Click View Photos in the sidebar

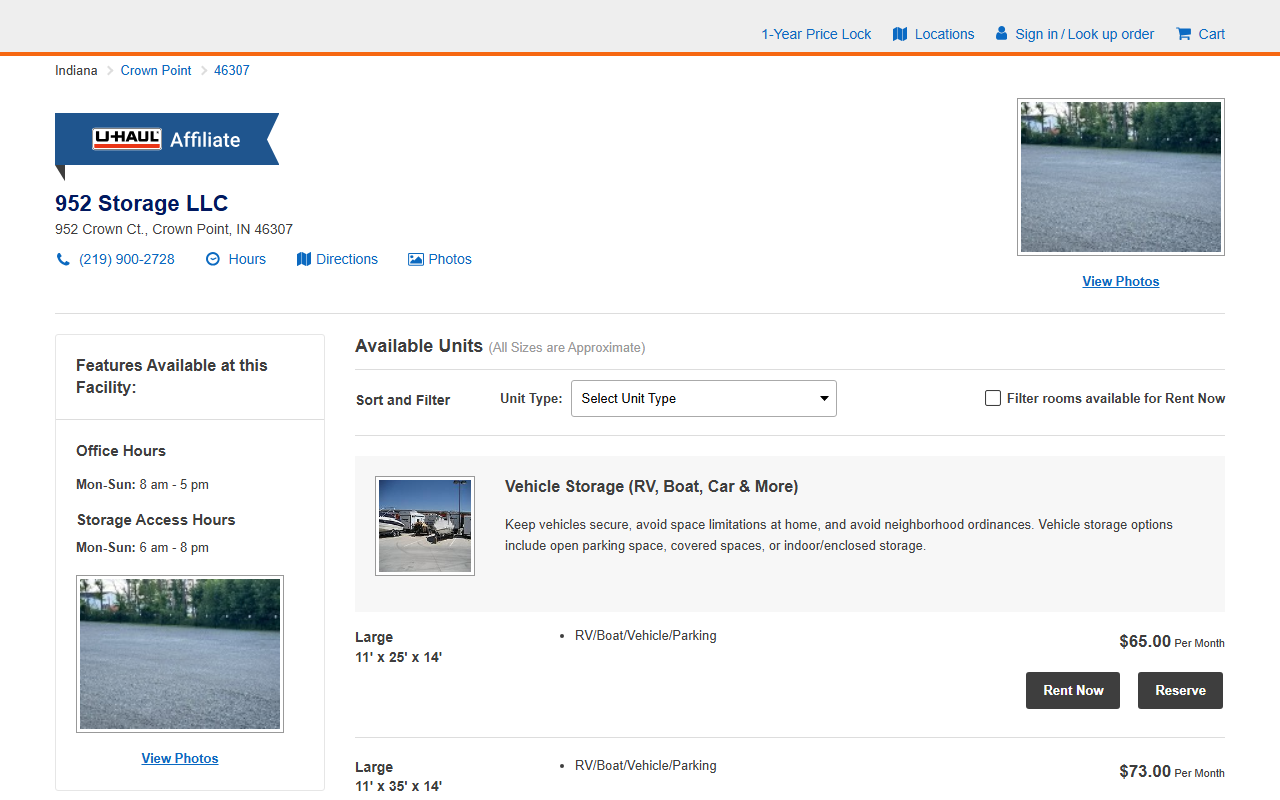click(x=180, y=759)
